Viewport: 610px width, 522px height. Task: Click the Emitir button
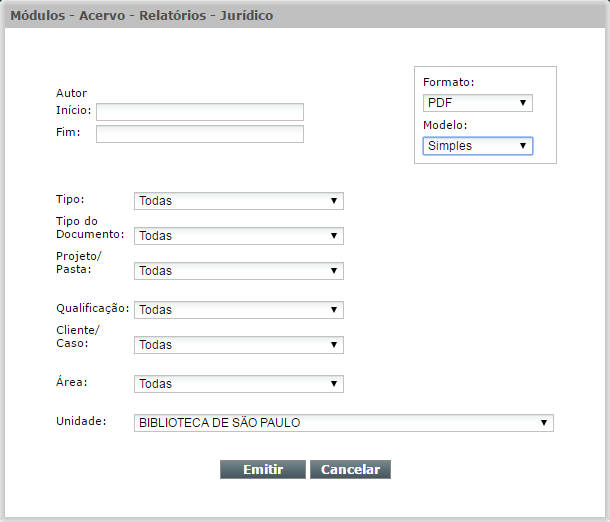(263, 469)
